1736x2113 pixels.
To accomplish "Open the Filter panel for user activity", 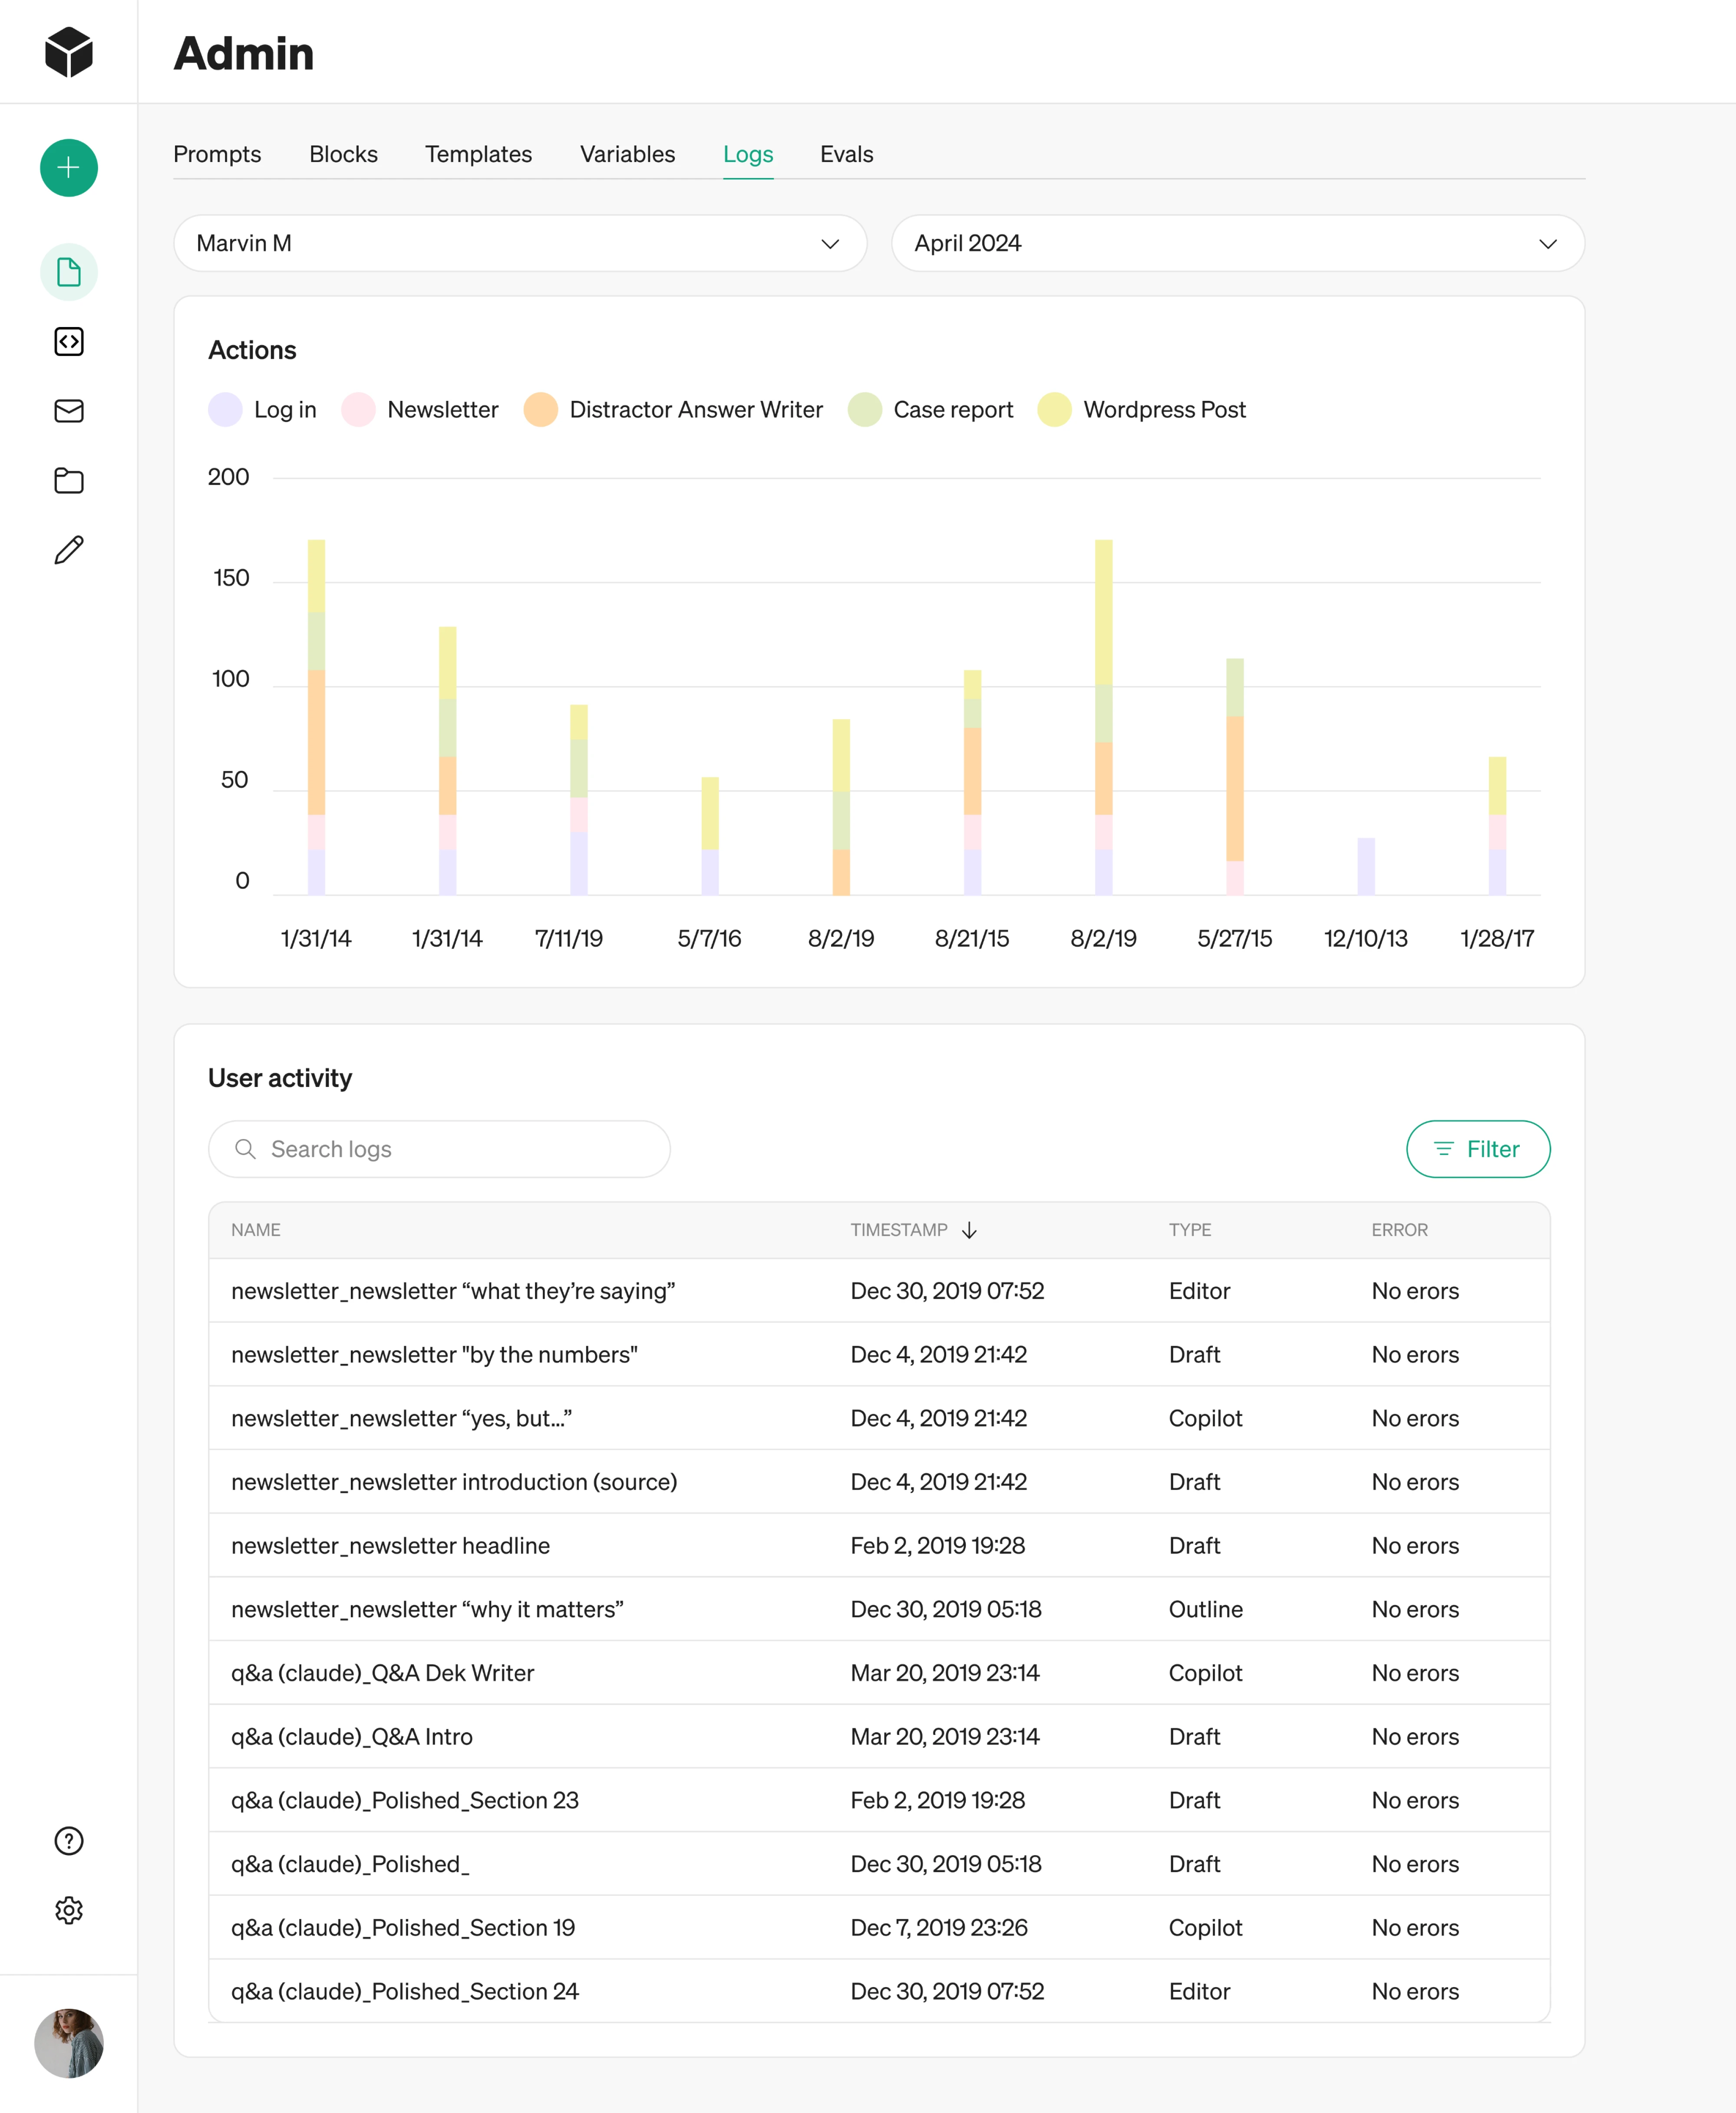I will 1478,1149.
